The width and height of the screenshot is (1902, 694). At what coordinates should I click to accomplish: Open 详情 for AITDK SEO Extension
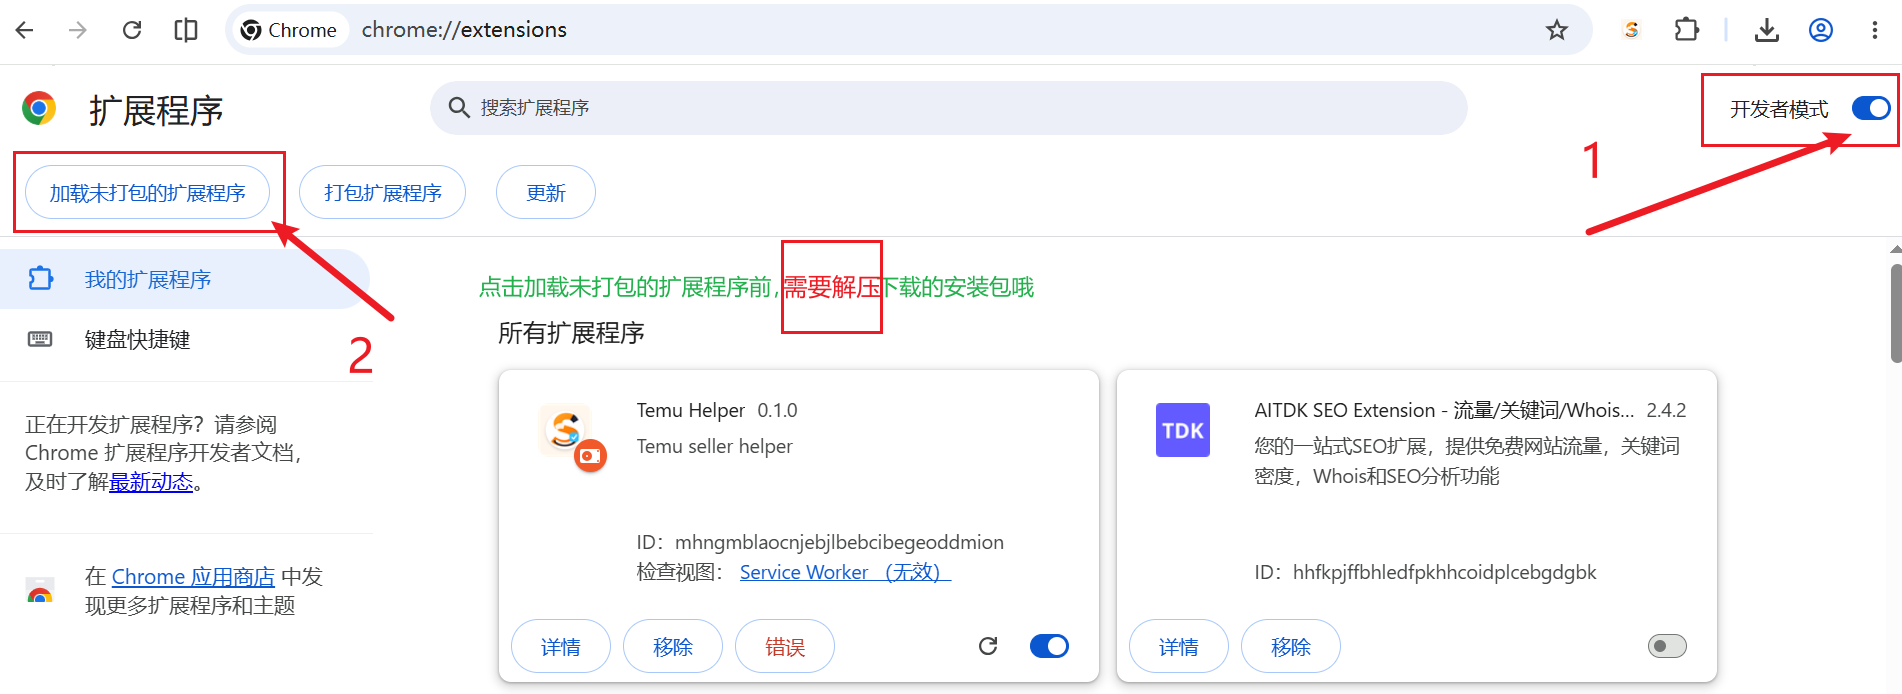[x=1179, y=647]
